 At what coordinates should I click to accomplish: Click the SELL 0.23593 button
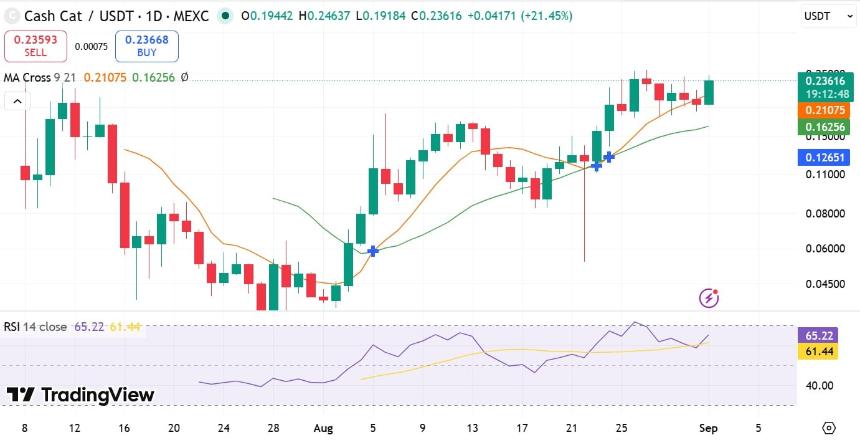tap(36, 46)
